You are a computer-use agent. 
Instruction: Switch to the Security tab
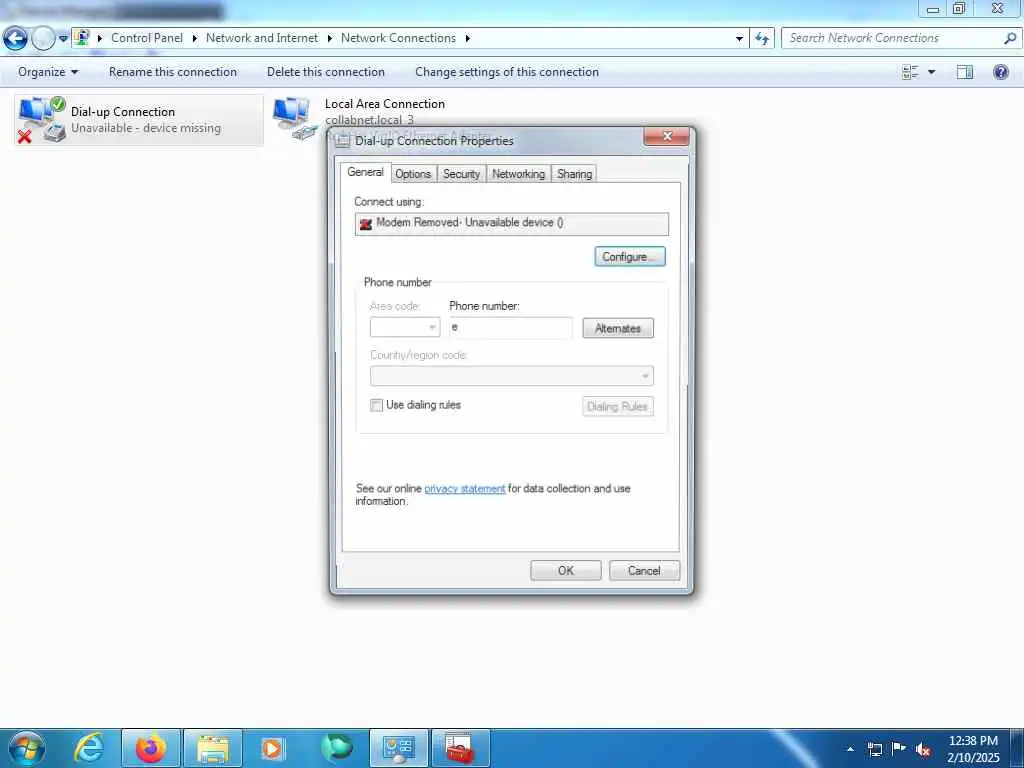461,174
